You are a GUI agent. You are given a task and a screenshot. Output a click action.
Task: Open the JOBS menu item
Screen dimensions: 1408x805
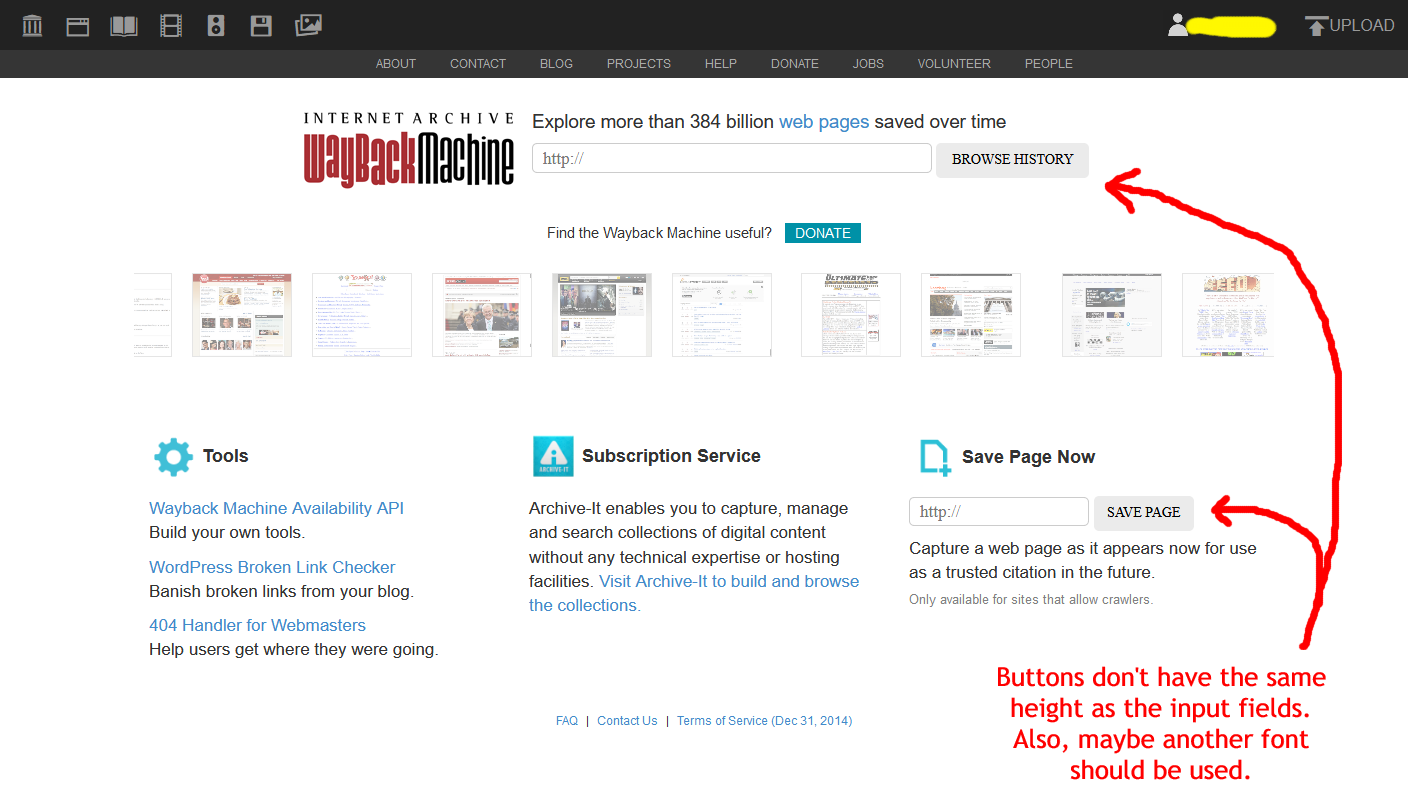tap(868, 64)
